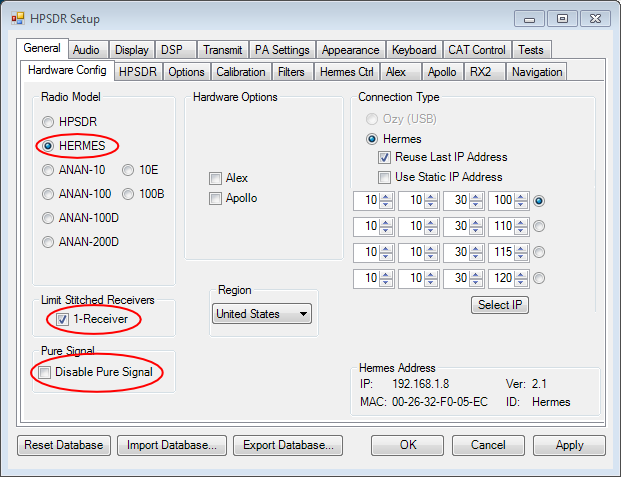Click the IP address 192.168.1.8 text
Screen dimensions: 621x477
421,384
